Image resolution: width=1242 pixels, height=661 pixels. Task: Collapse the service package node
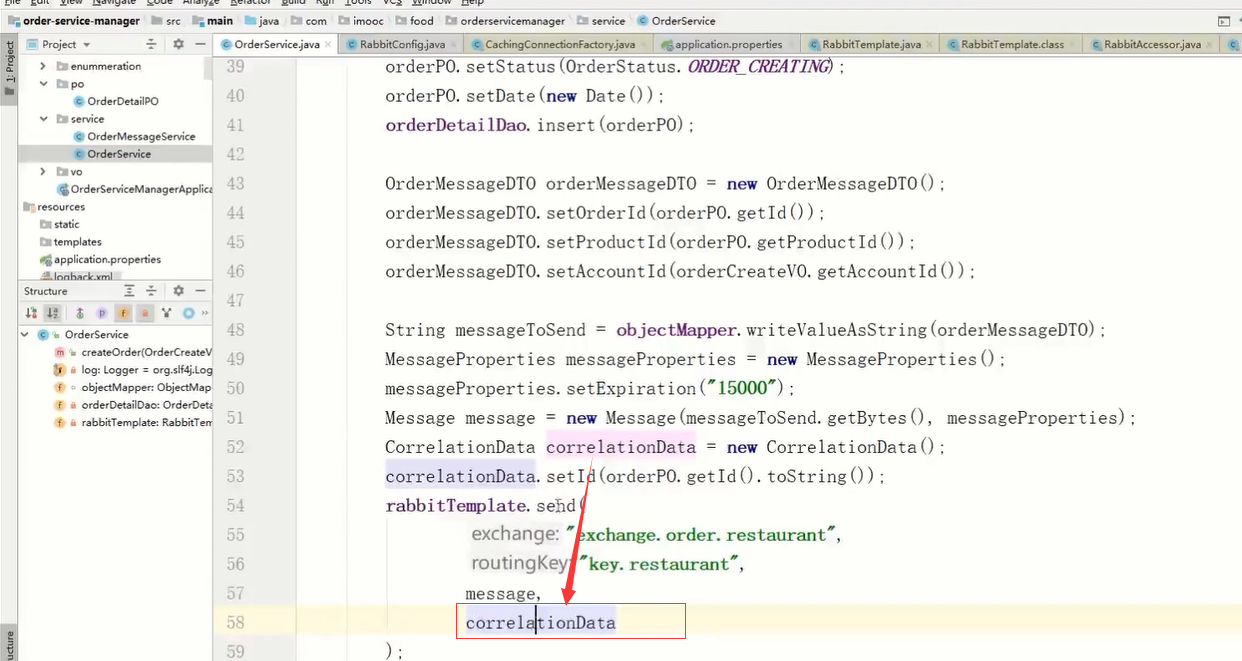click(x=43, y=119)
